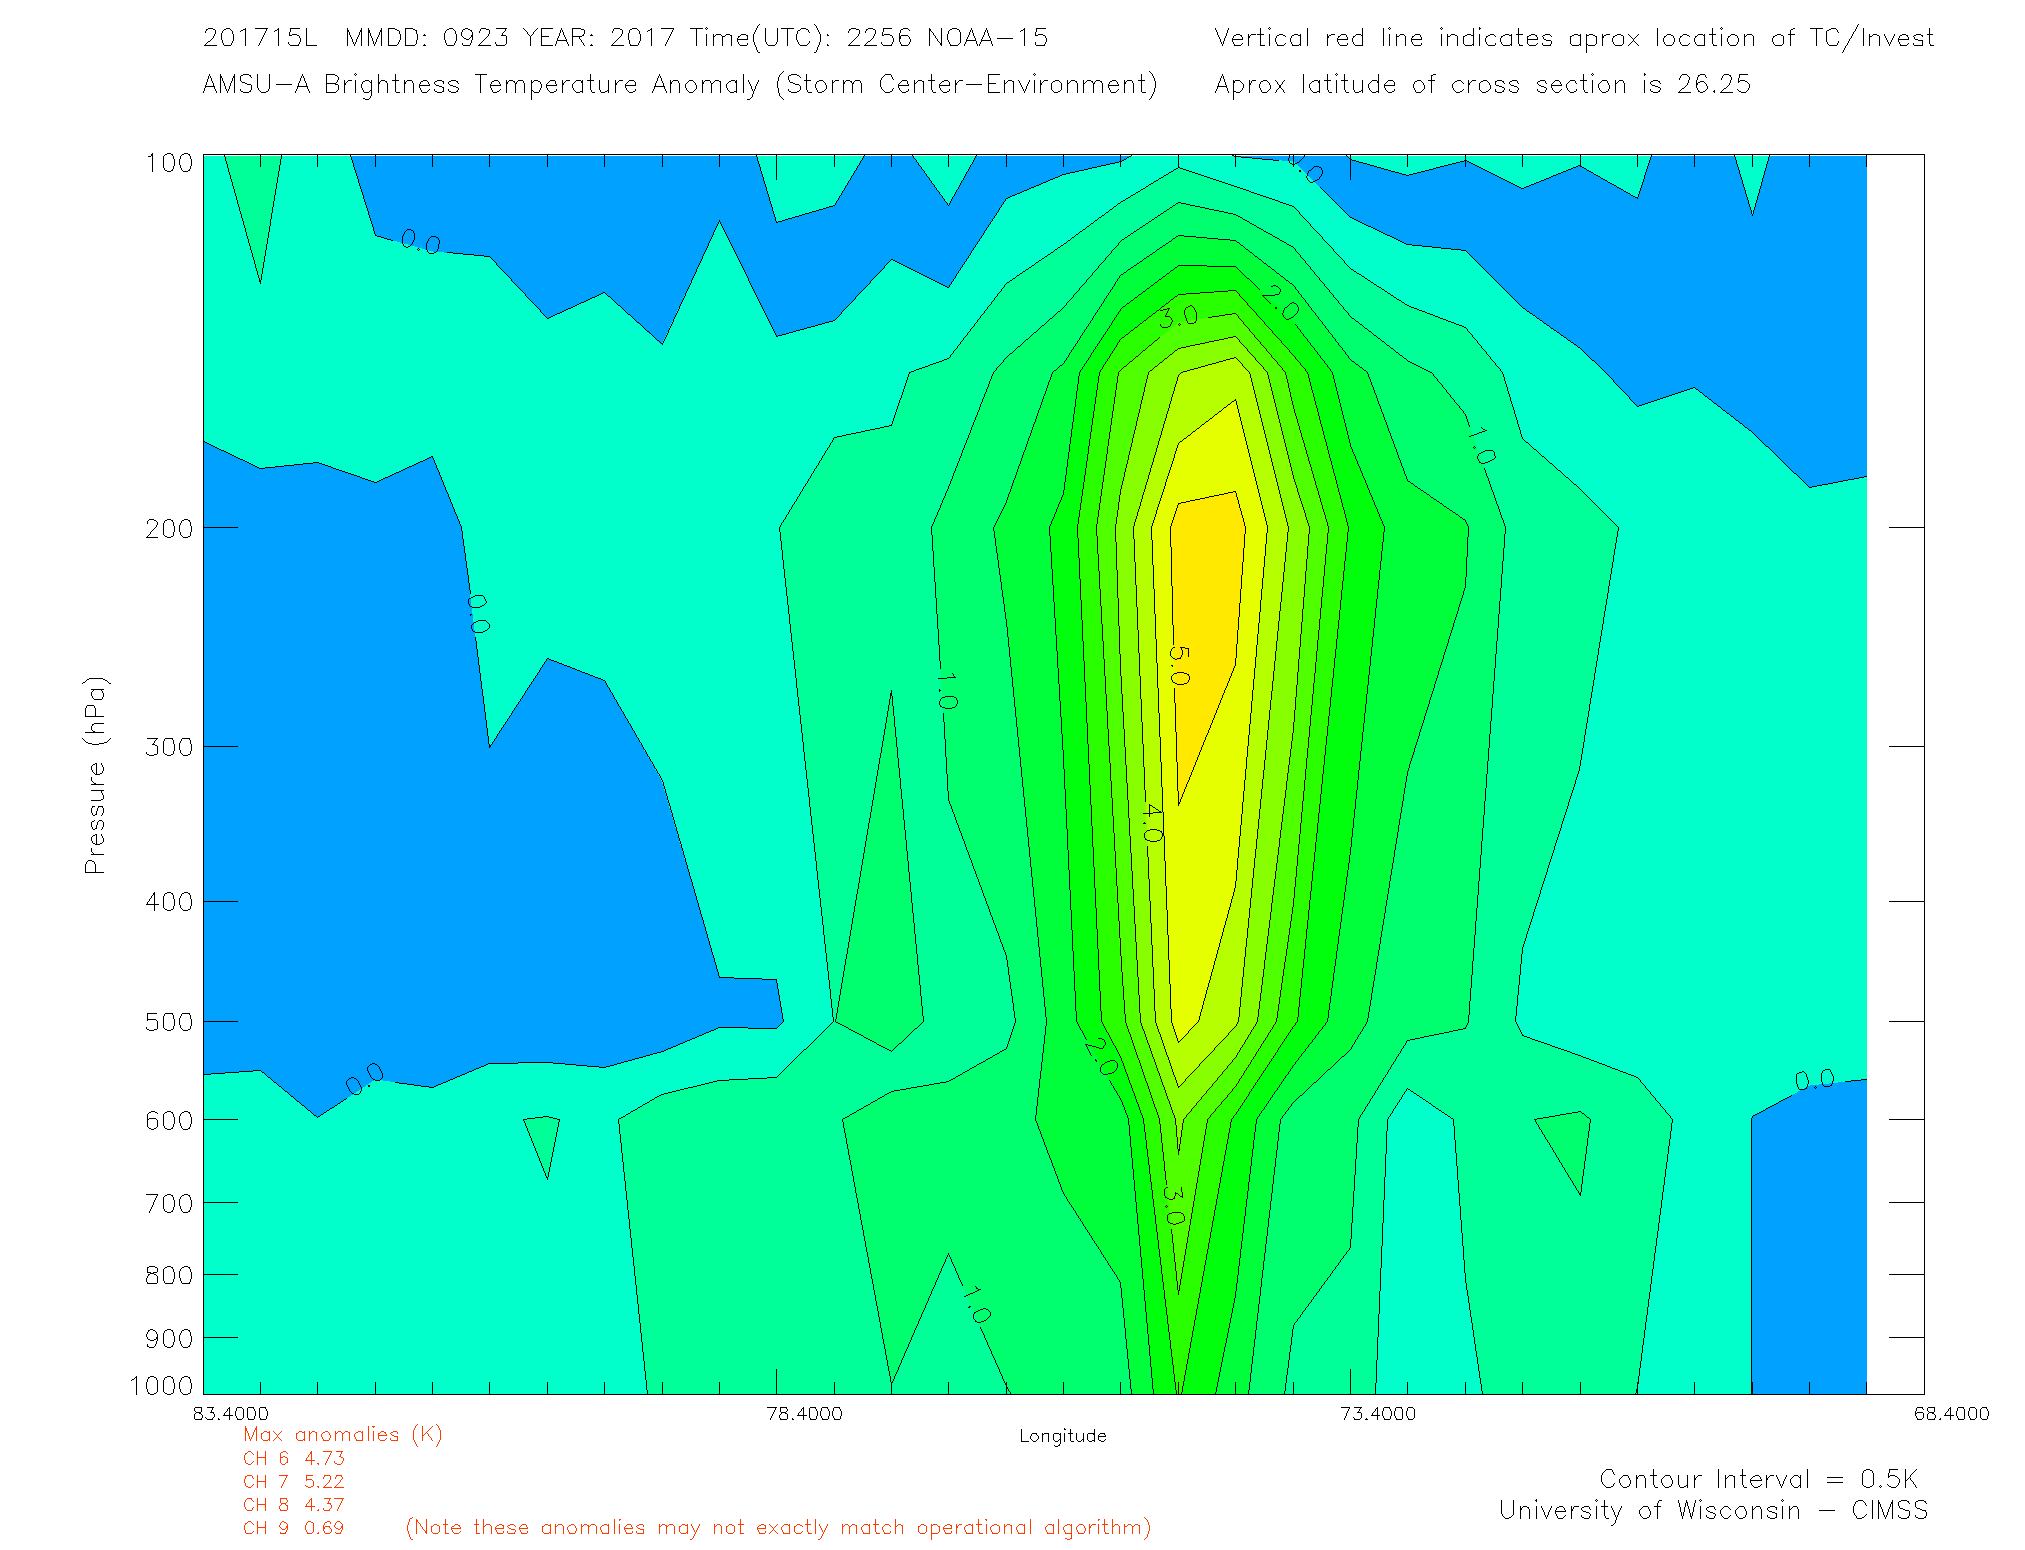The width and height of the screenshot is (2025, 1550).
Task: Click the 3.0 contour label near 700 hPa
Action: [x=1173, y=1205]
